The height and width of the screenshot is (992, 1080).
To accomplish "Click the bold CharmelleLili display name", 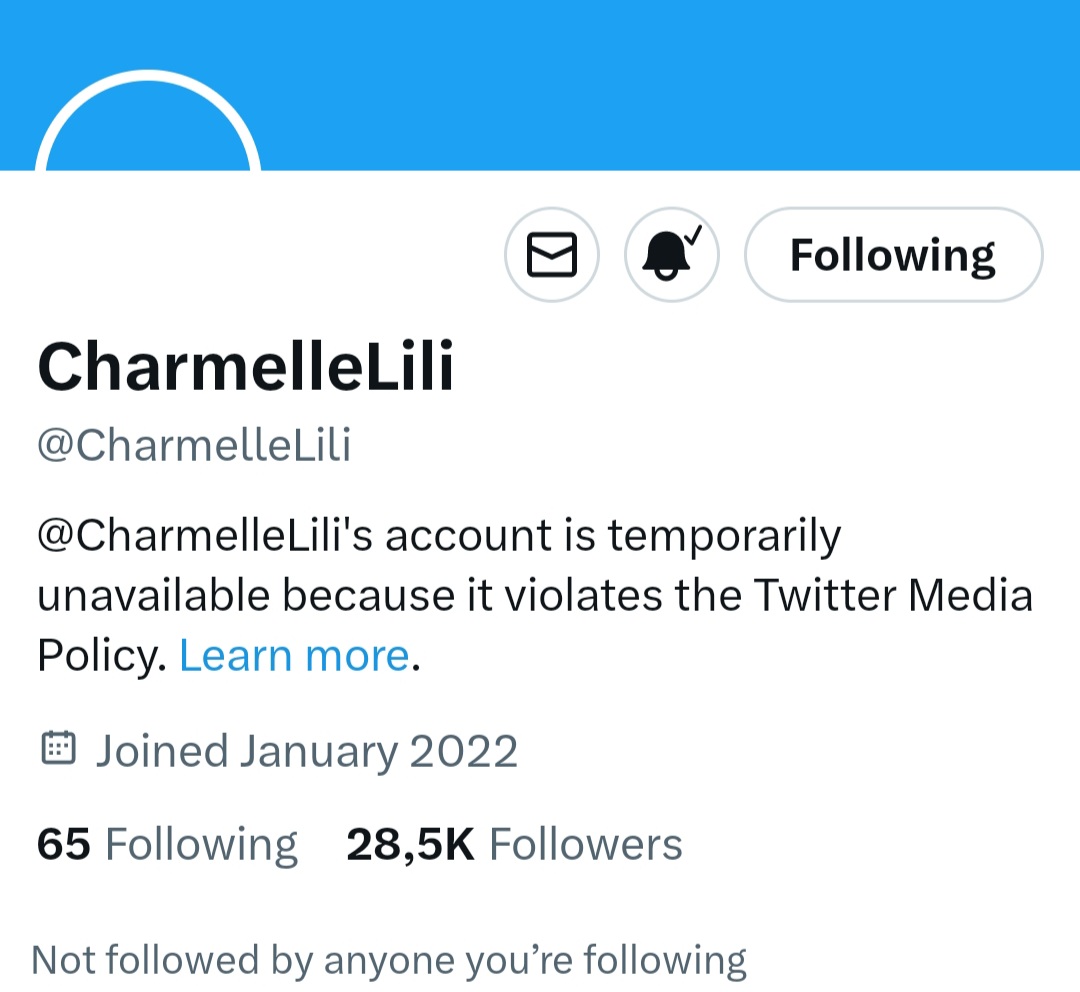I will (x=246, y=366).
